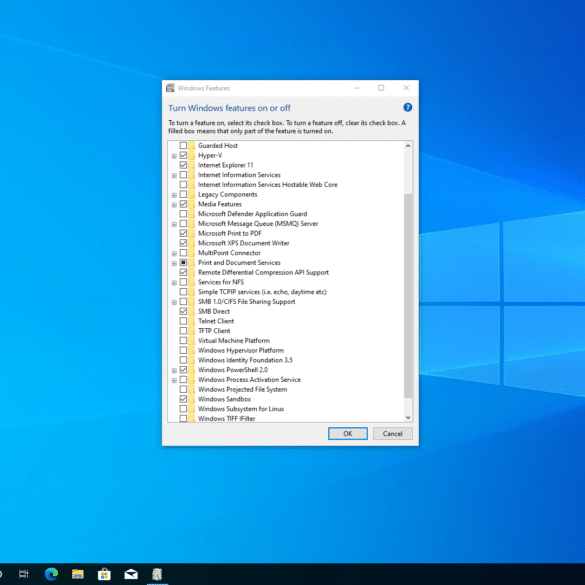Select the Windows Features taskbar icon
The image size is (585, 585).
click(157, 574)
